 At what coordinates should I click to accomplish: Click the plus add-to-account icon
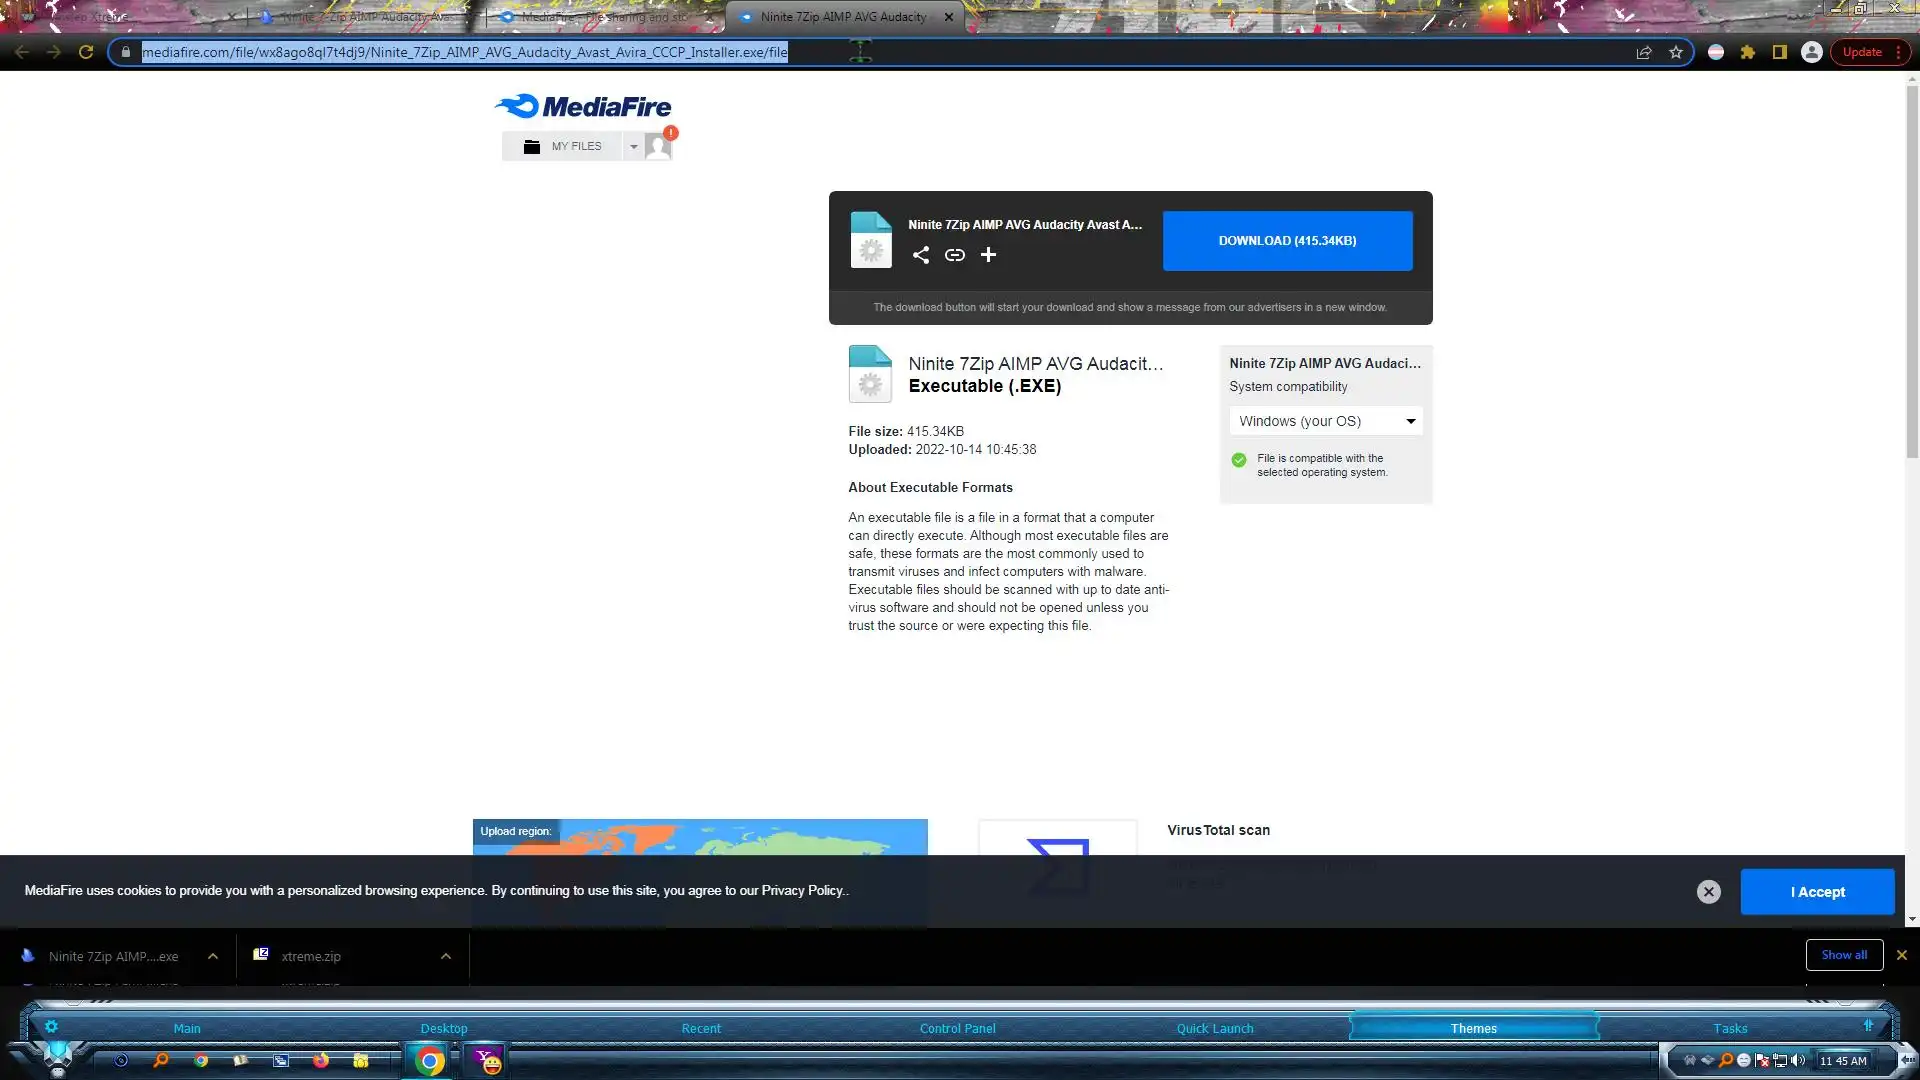pos(988,255)
